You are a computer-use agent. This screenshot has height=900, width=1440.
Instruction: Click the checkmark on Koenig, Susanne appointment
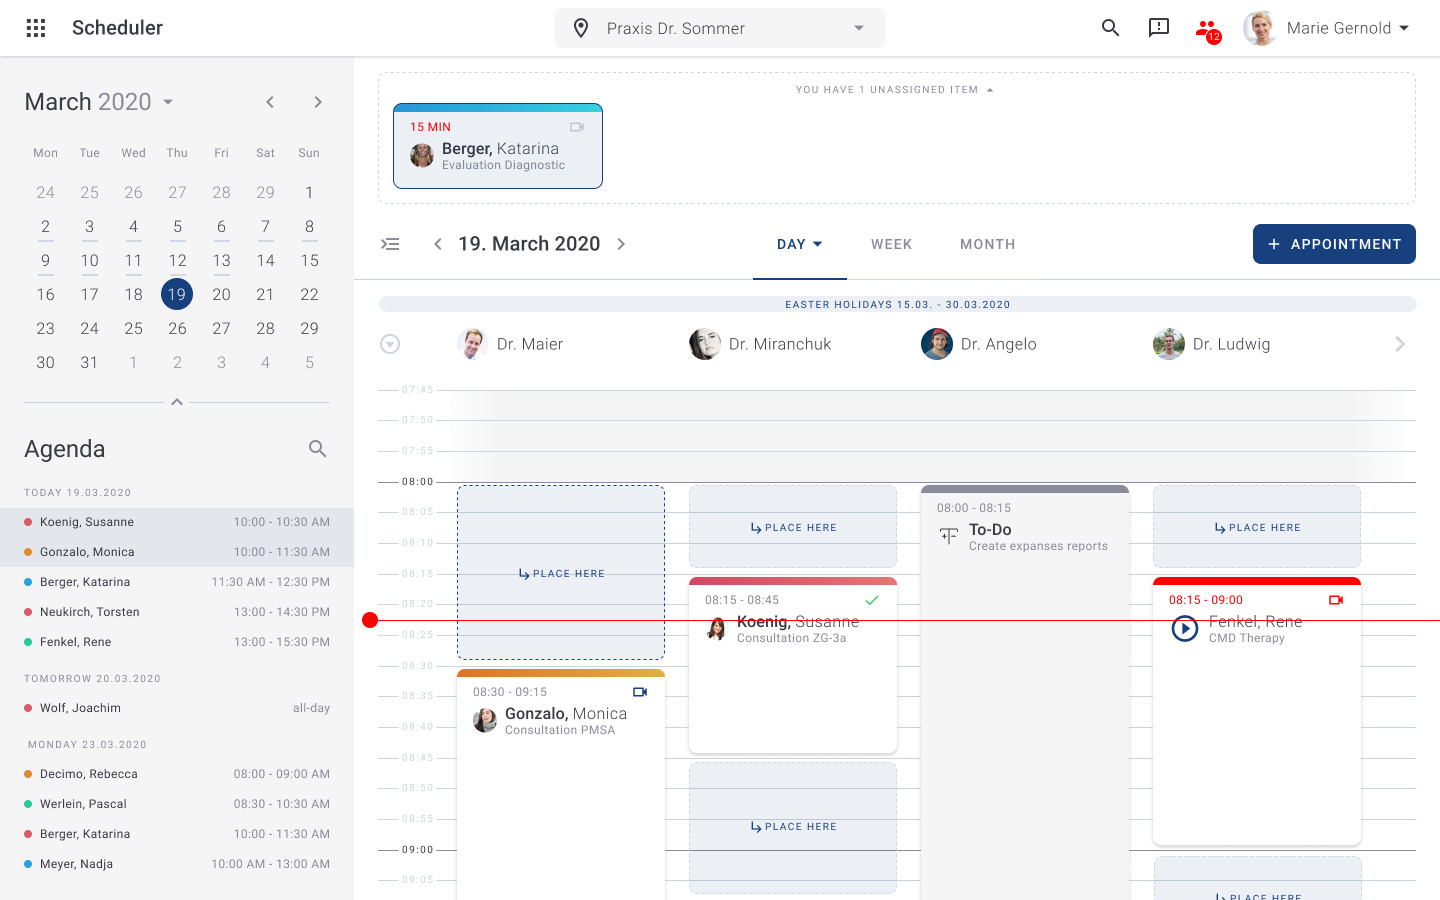click(x=872, y=600)
